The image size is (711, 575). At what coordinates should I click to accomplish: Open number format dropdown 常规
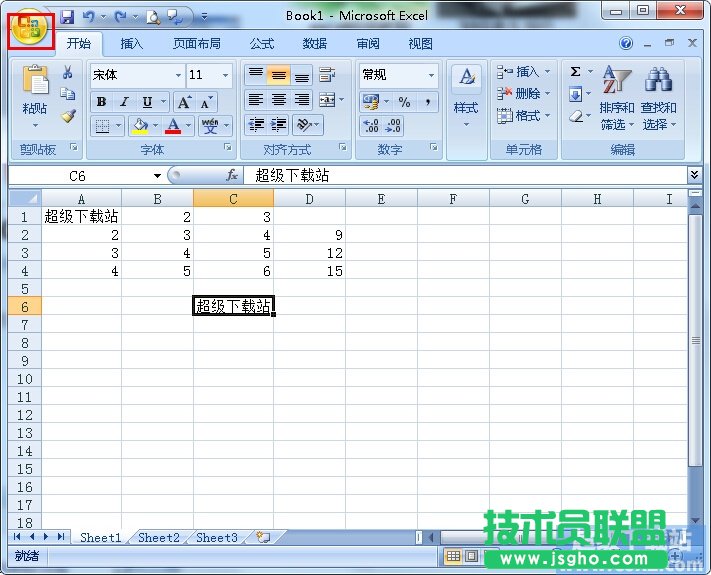pyautogui.click(x=431, y=75)
